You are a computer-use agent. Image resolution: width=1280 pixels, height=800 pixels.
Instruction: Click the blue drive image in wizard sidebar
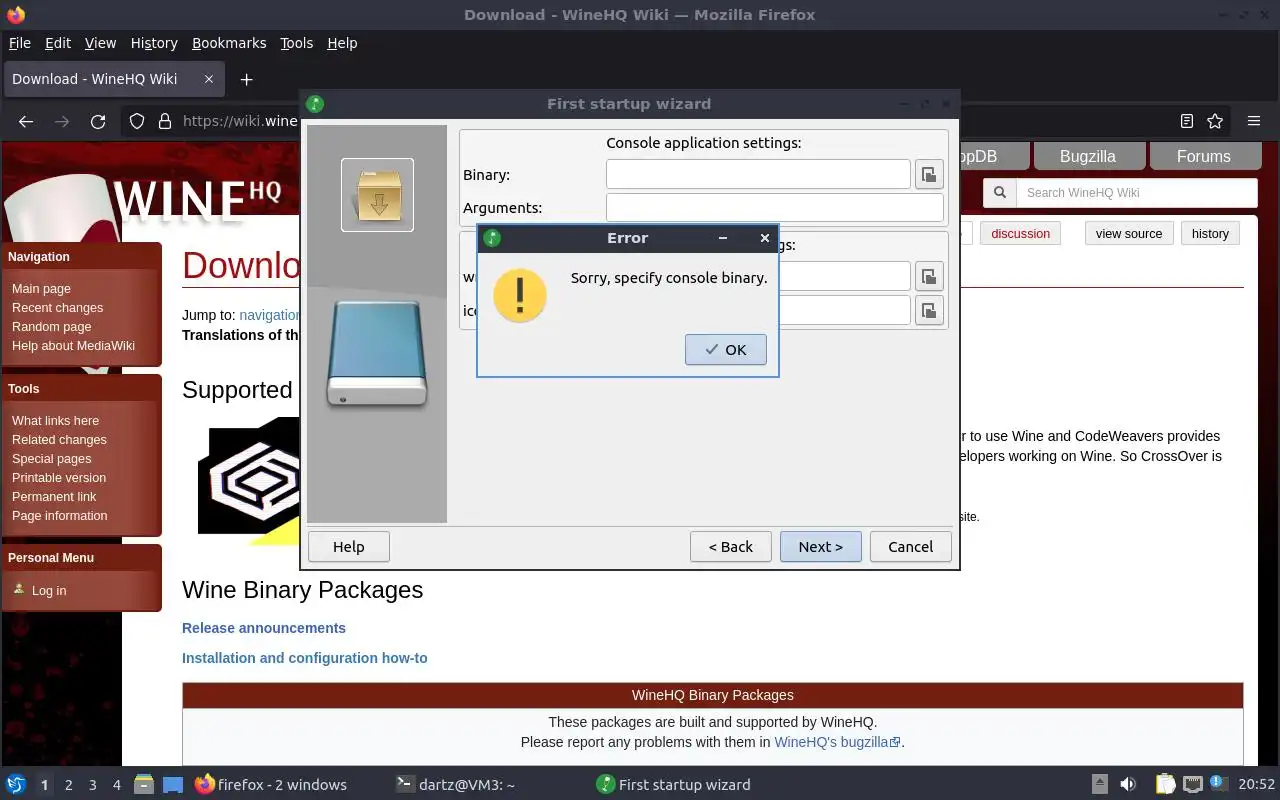point(377,354)
